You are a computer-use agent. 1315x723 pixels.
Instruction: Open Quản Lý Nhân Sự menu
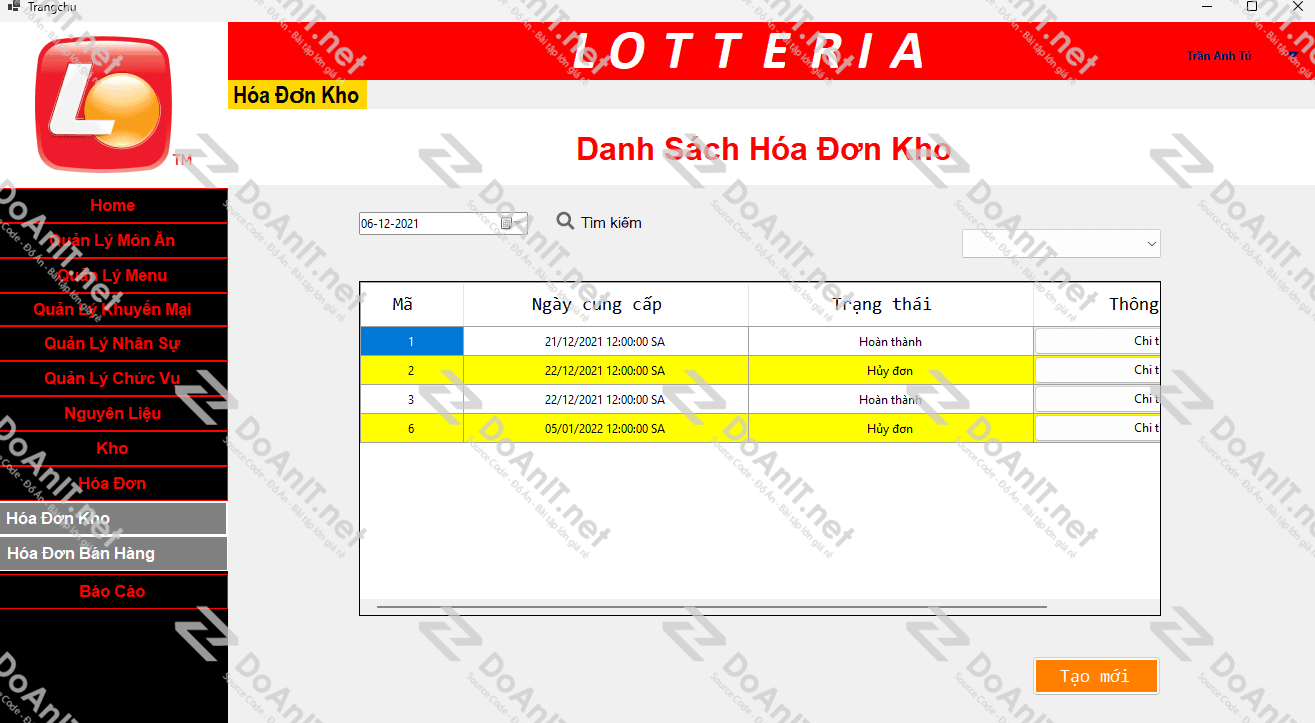pos(113,343)
